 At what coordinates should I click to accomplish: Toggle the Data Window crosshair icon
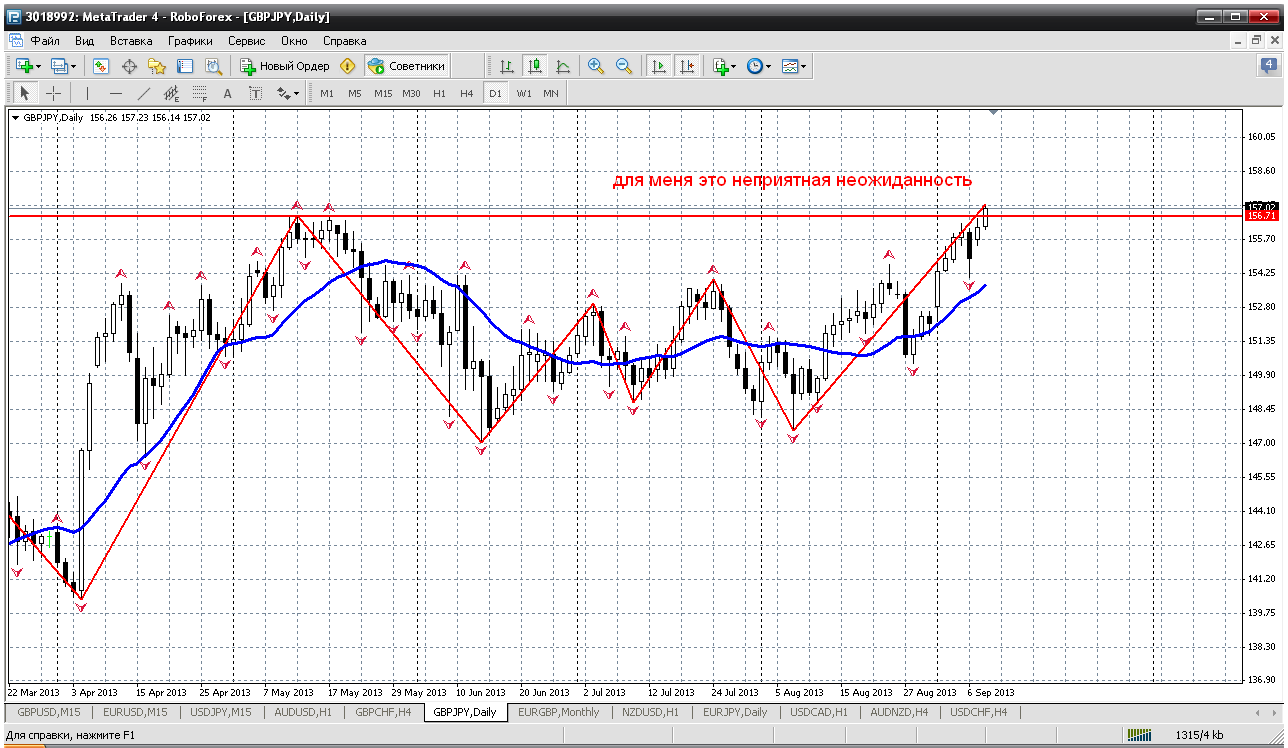(x=129, y=66)
